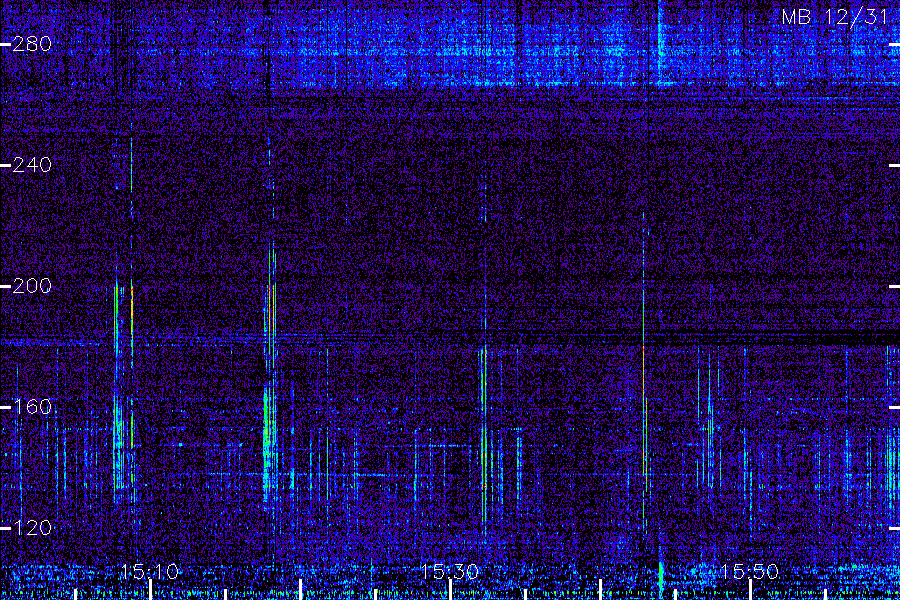Image resolution: width=900 pixels, height=600 pixels.
Task: Click the 15:50 time axis label
Action: [749, 572]
